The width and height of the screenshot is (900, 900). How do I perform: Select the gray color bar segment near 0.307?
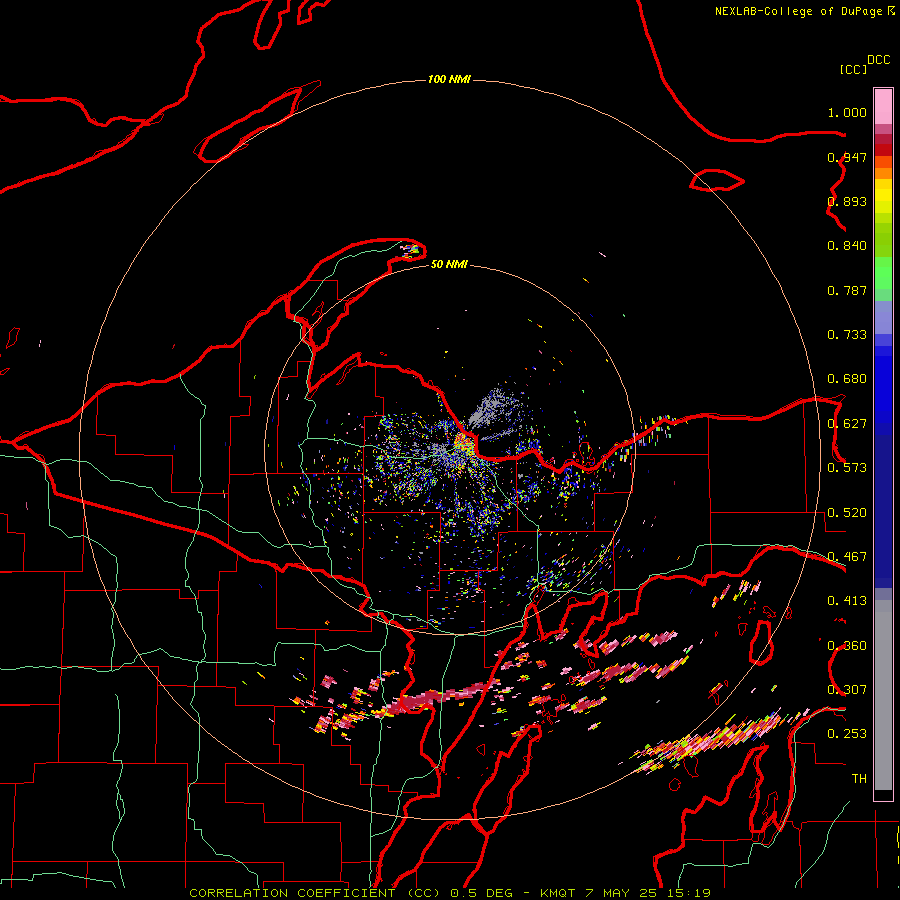883,700
